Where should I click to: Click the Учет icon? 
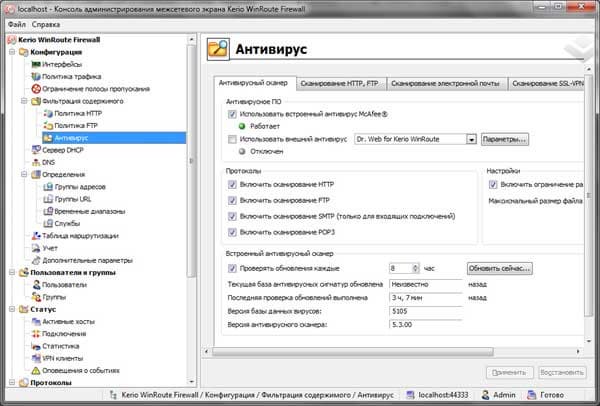36,248
